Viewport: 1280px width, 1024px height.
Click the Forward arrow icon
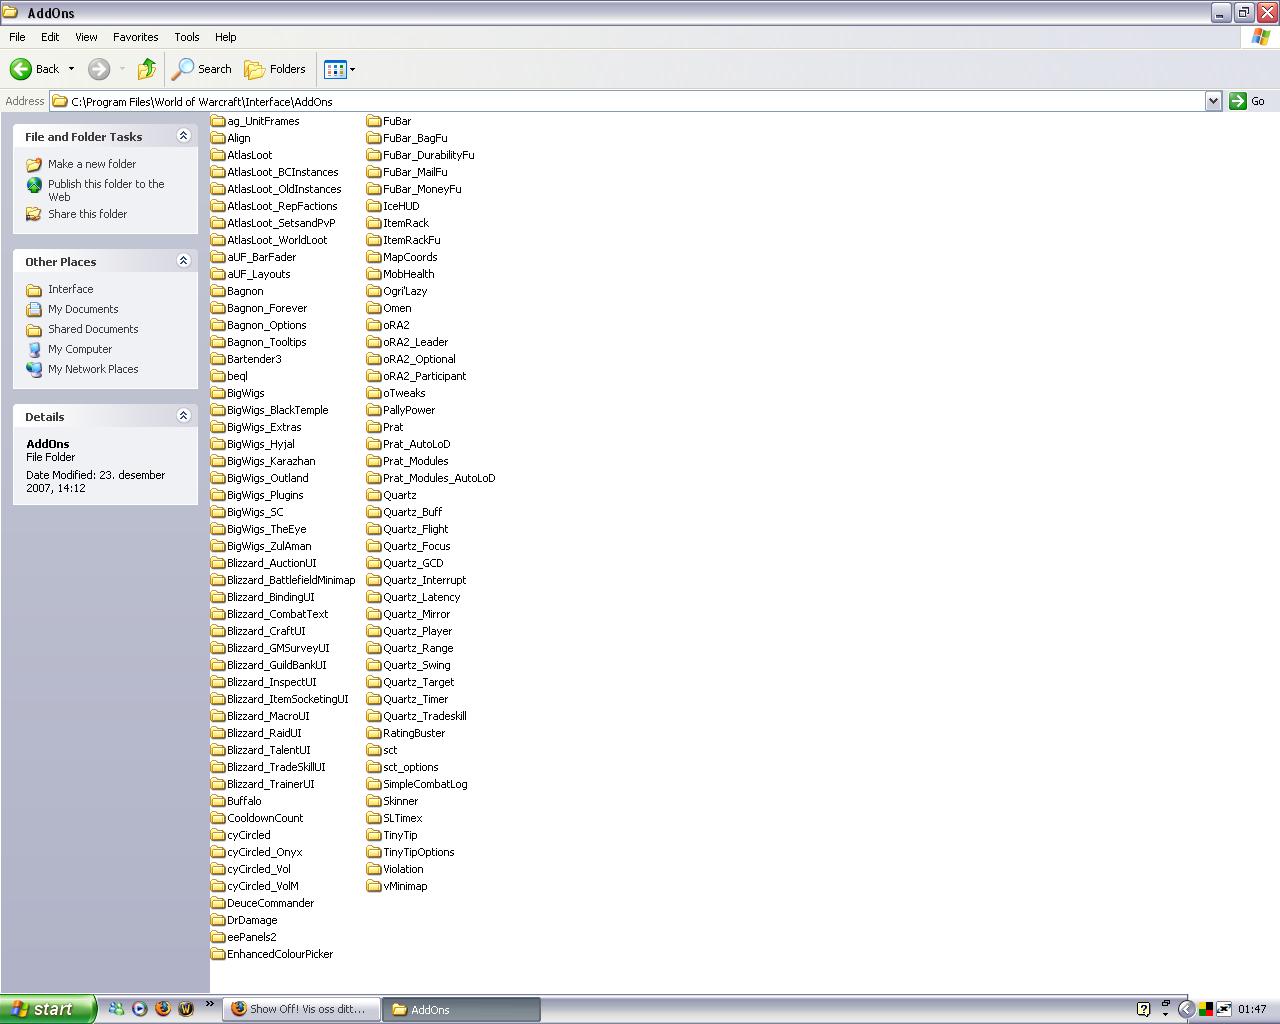(98, 69)
